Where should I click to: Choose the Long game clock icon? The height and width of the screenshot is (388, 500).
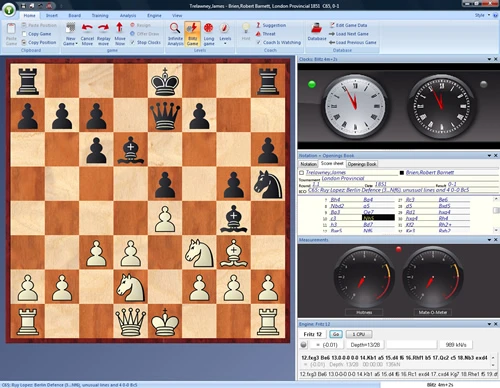[209, 28]
